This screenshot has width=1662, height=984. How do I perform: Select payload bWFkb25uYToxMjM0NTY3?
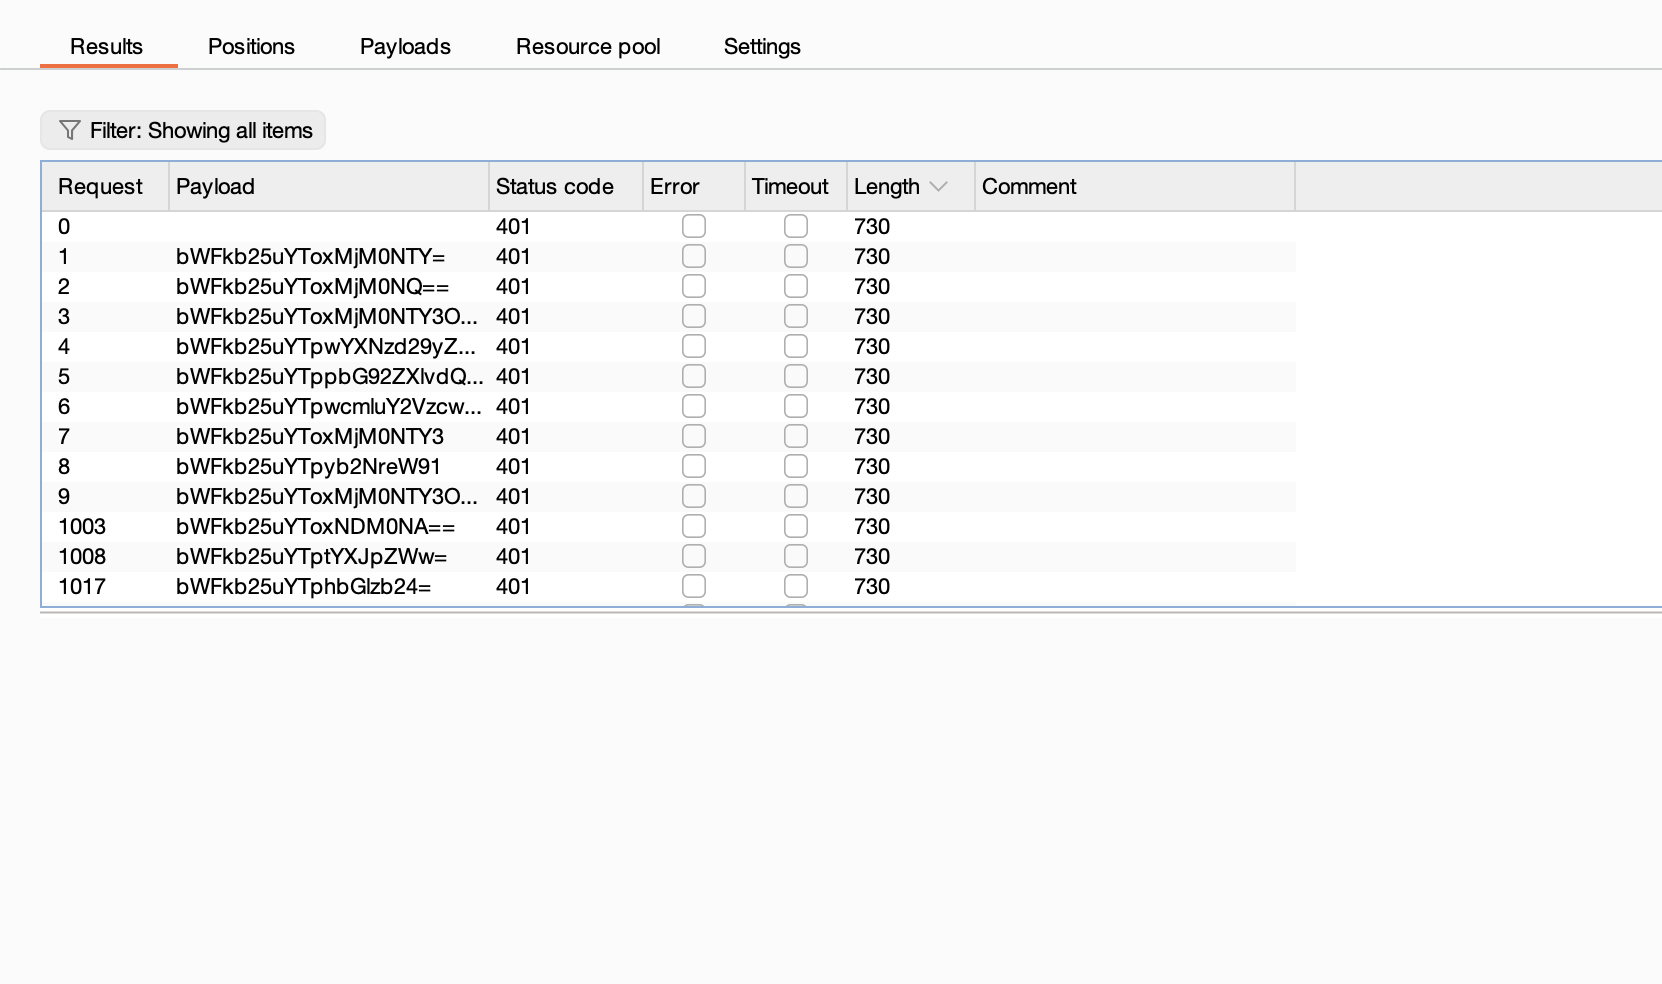310,437
